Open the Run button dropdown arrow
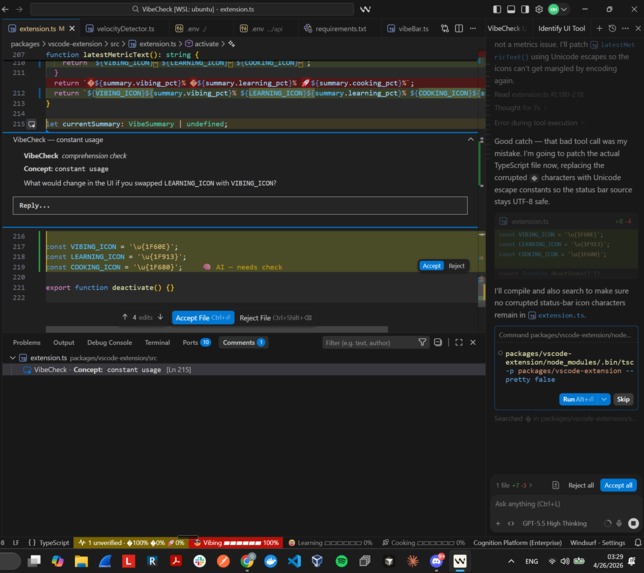644x573 pixels. point(604,399)
